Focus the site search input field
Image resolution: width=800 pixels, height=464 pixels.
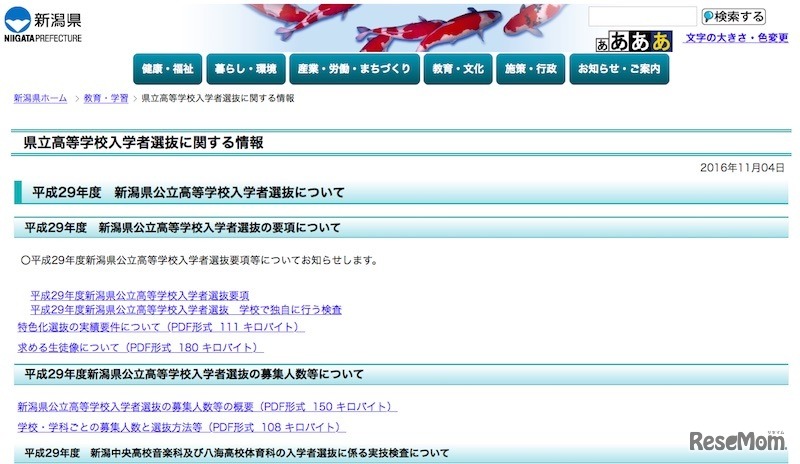642,16
